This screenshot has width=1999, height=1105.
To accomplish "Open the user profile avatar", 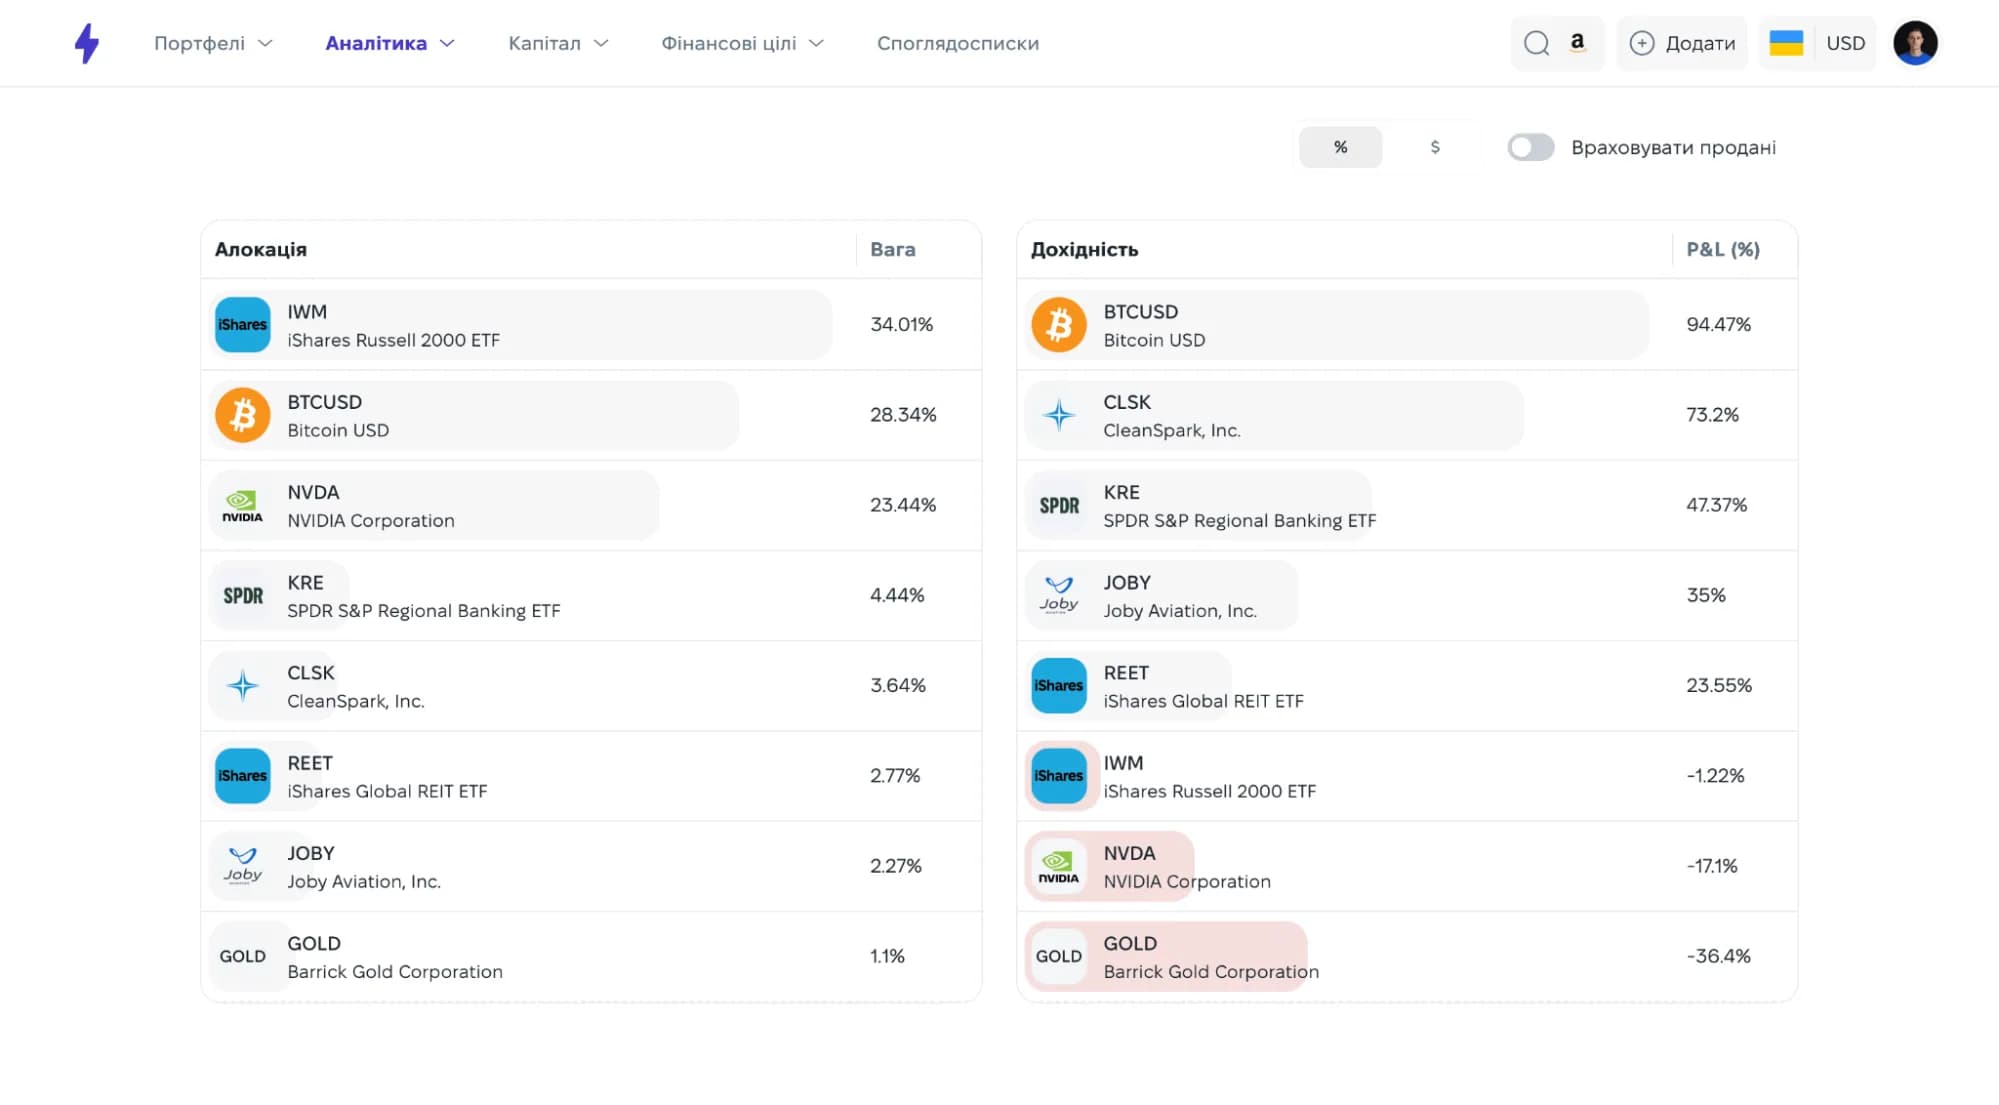I will coord(1915,43).
